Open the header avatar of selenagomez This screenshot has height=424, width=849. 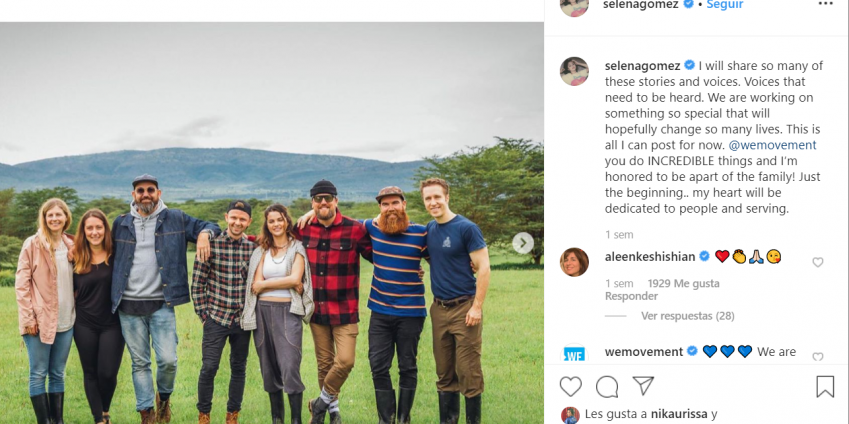pyautogui.click(x=574, y=5)
